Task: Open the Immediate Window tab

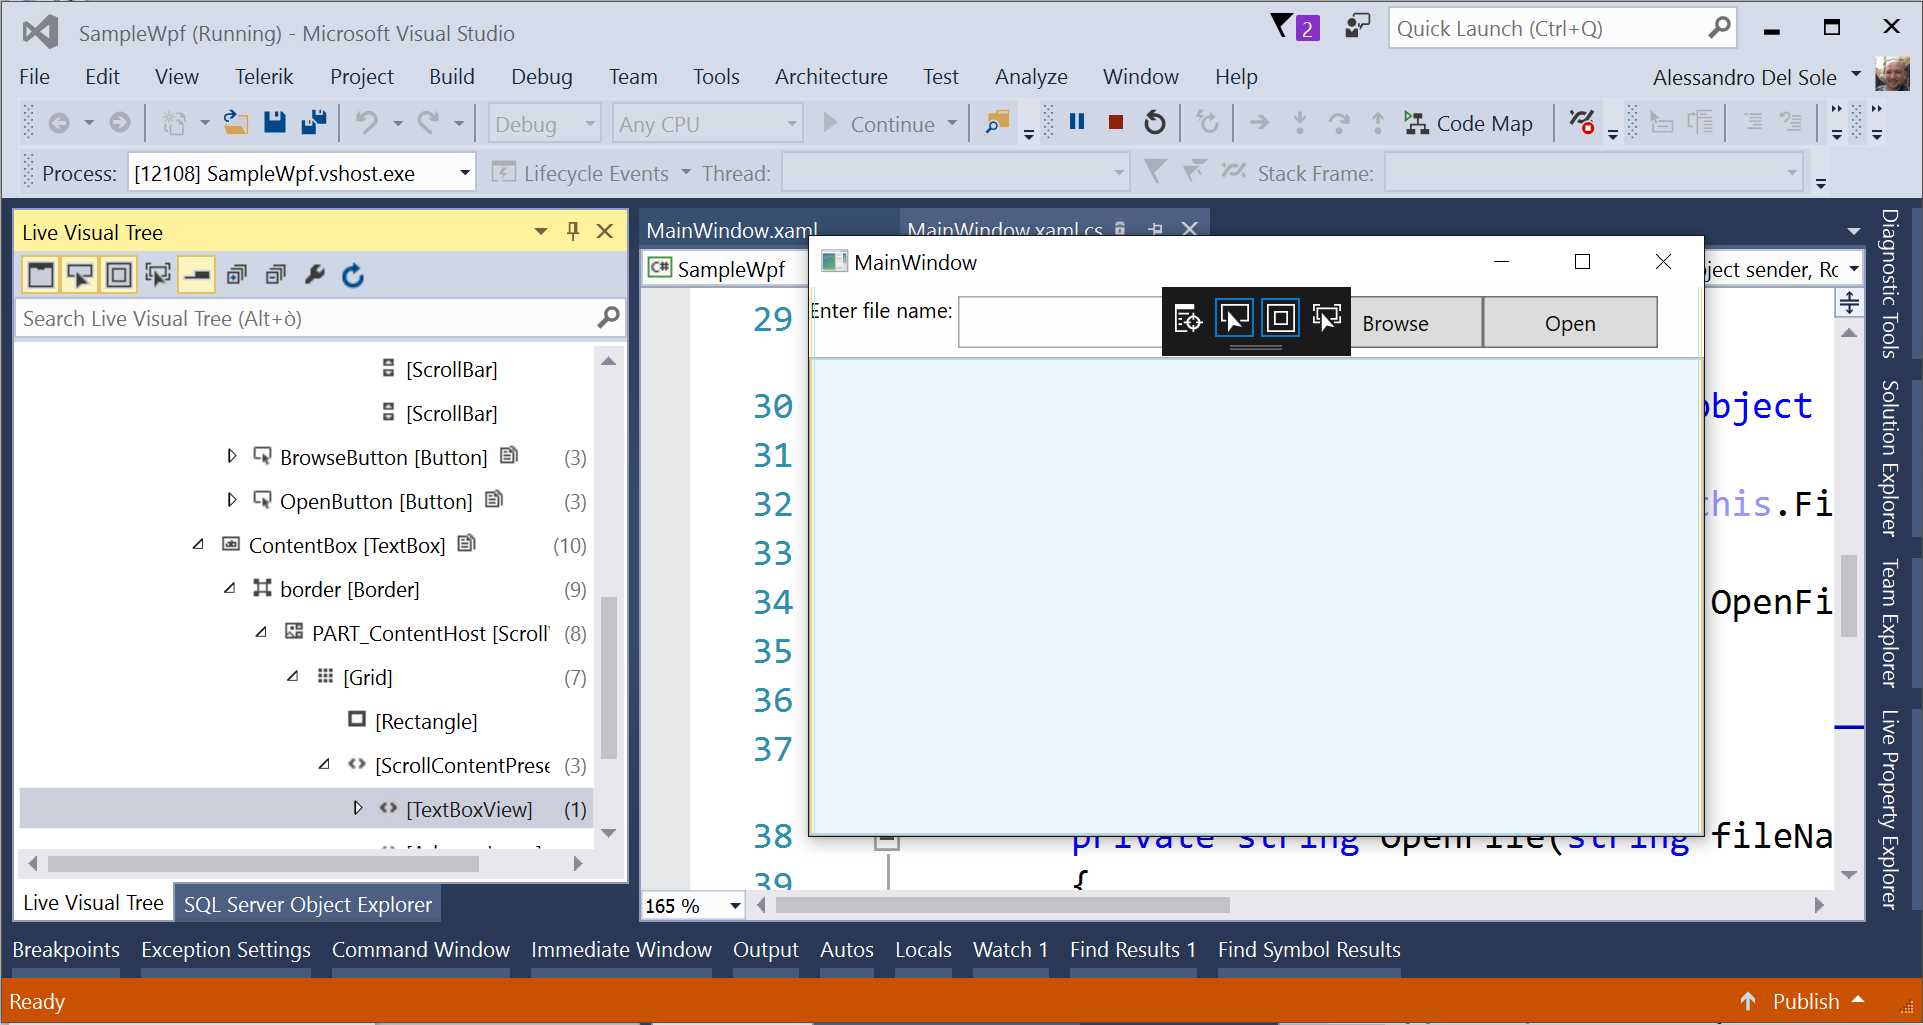Action: [x=621, y=949]
